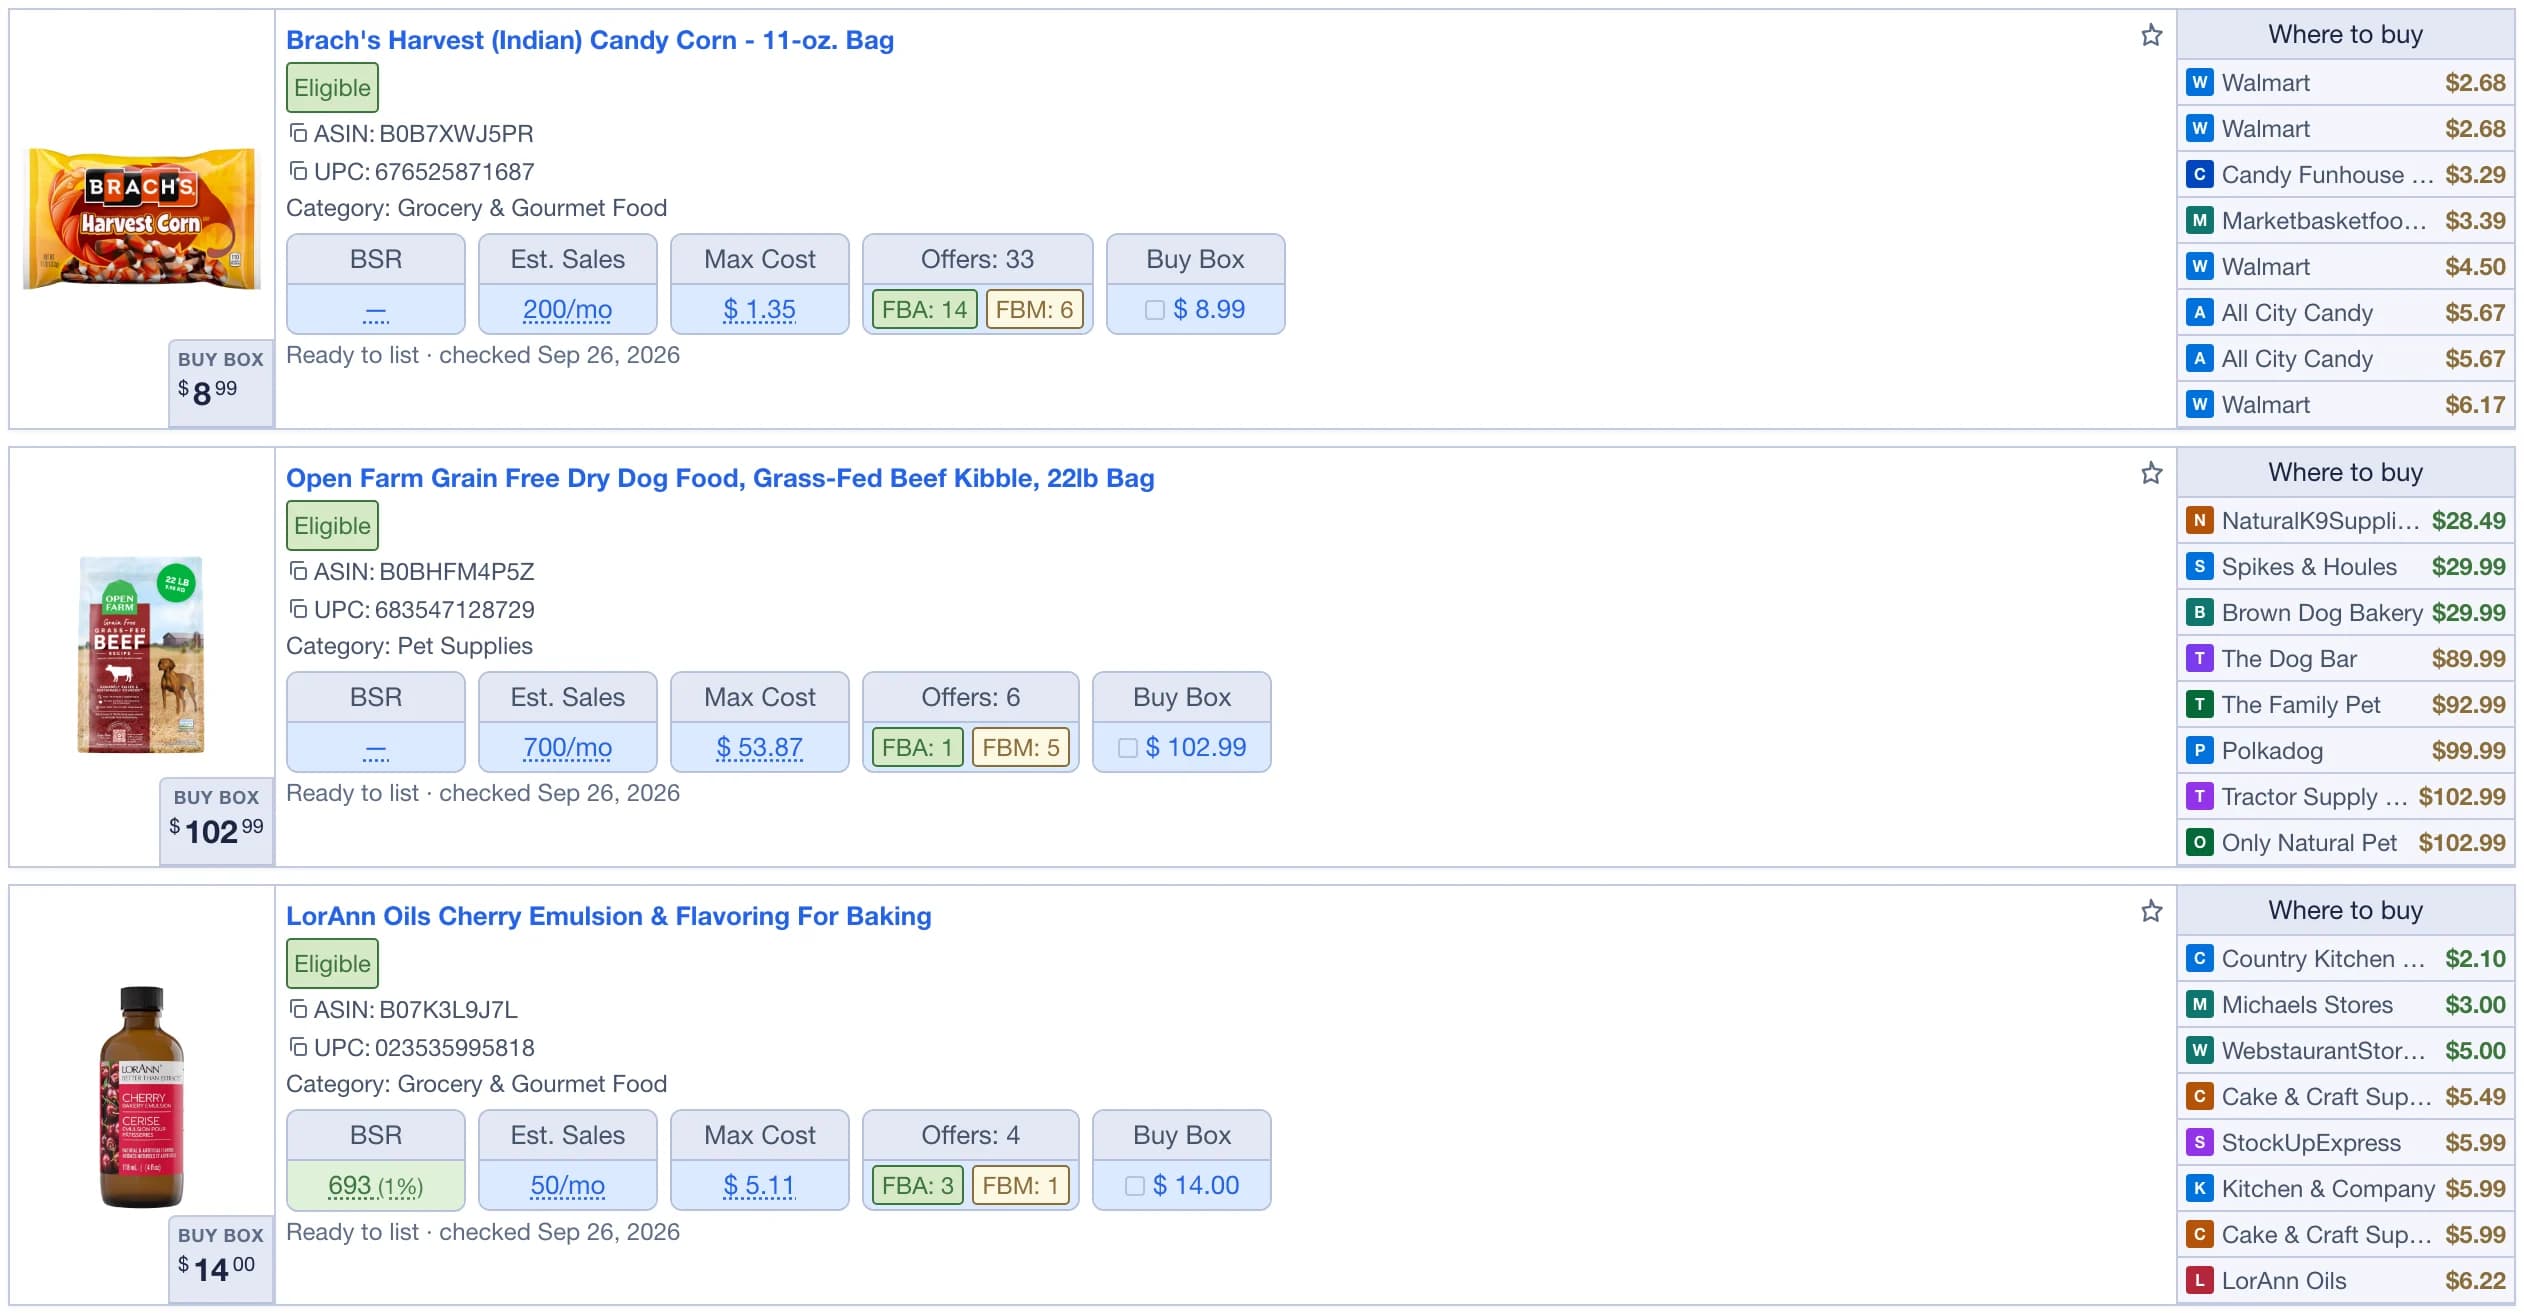
Task: Click the FBM: 5 offers badge
Action: (1020, 748)
